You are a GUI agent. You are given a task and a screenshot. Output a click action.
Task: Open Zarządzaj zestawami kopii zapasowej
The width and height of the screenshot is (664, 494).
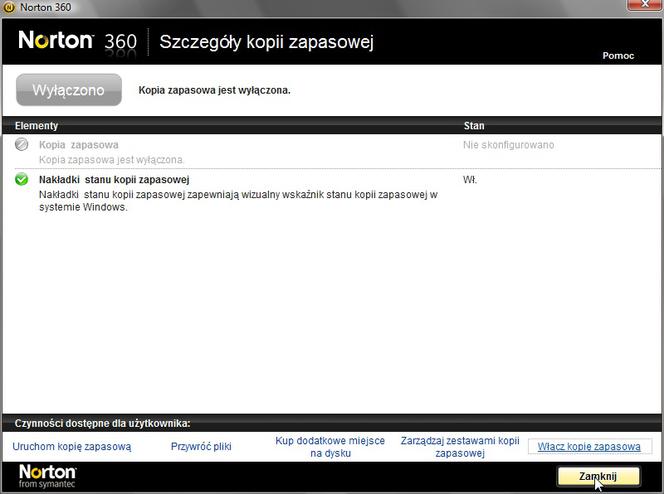pos(460,447)
